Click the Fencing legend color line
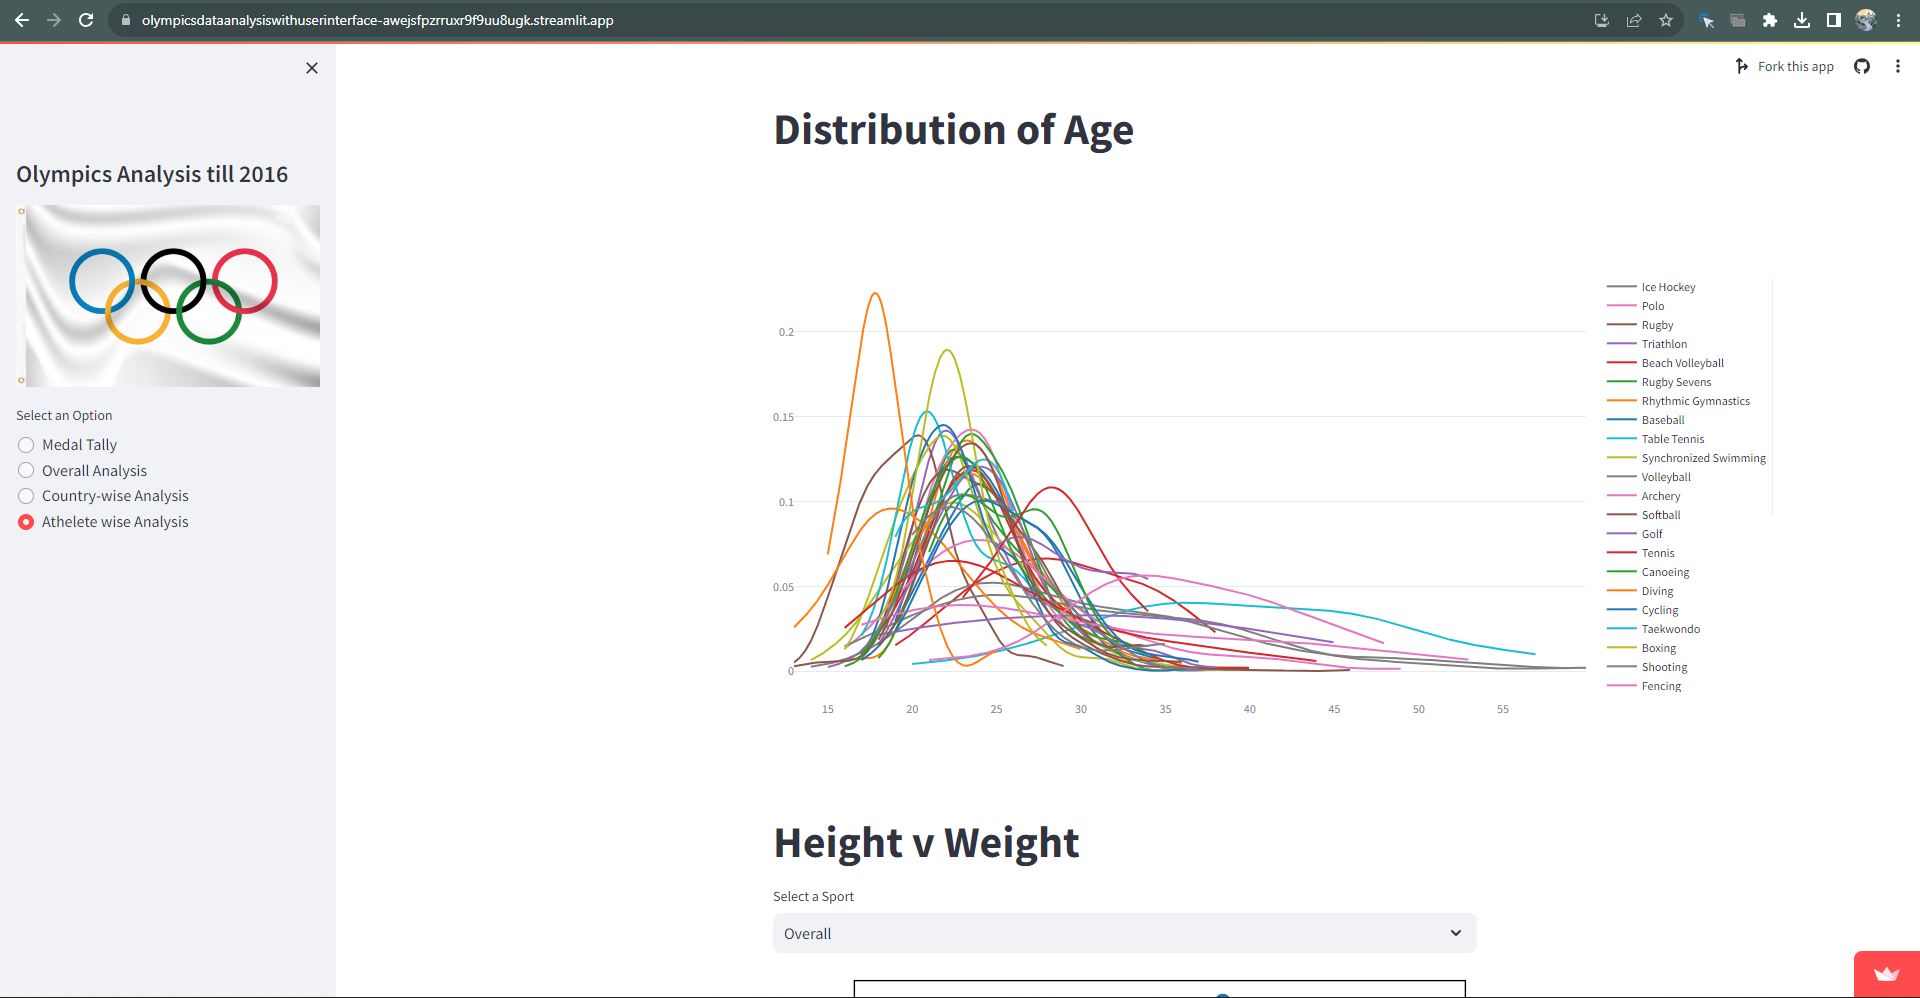1920x998 pixels. point(1621,686)
